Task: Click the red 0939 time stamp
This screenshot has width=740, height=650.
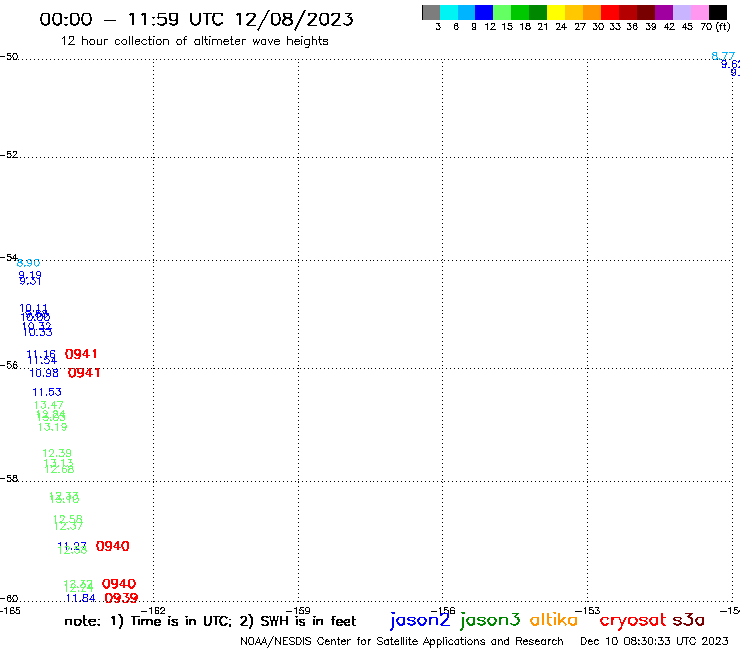Action: coord(121,598)
